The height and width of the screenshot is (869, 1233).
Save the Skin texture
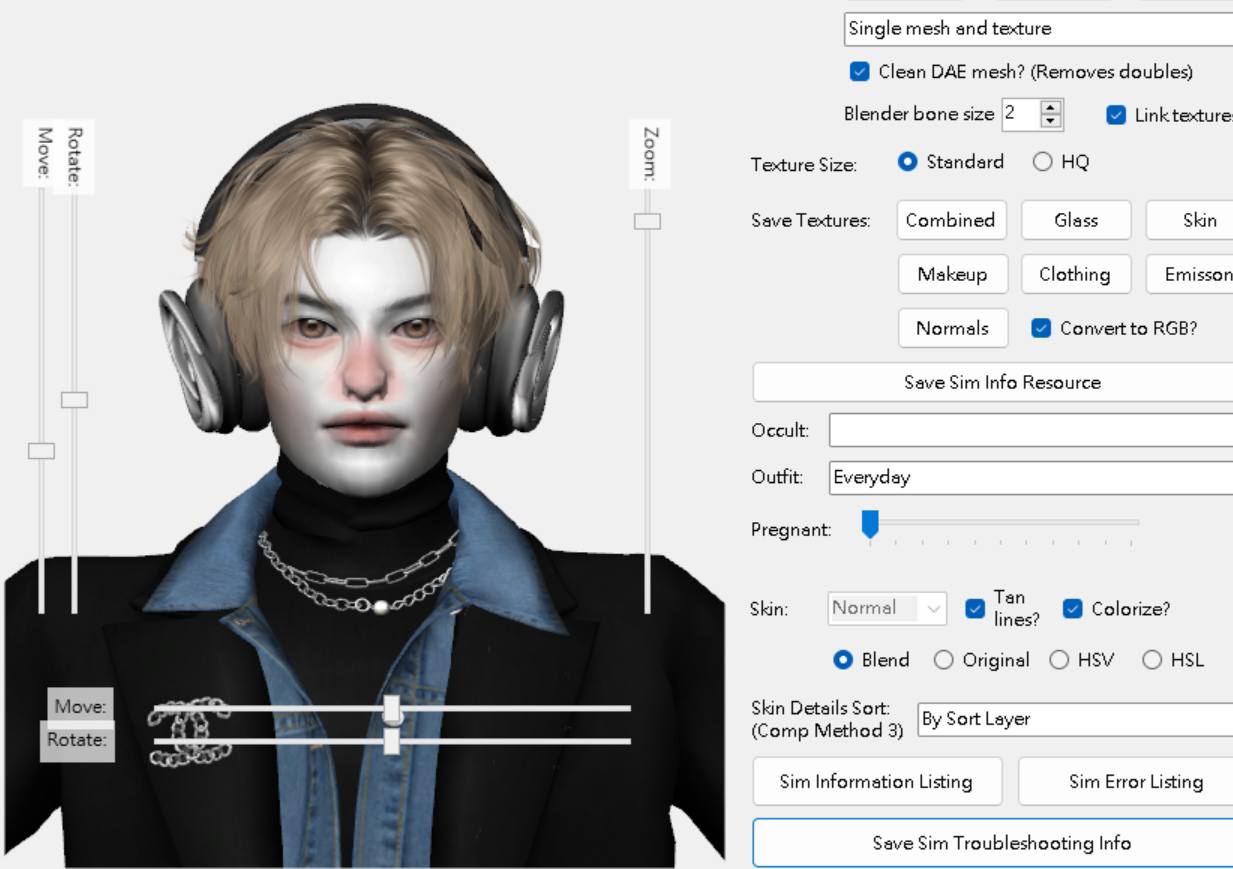click(1201, 220)
